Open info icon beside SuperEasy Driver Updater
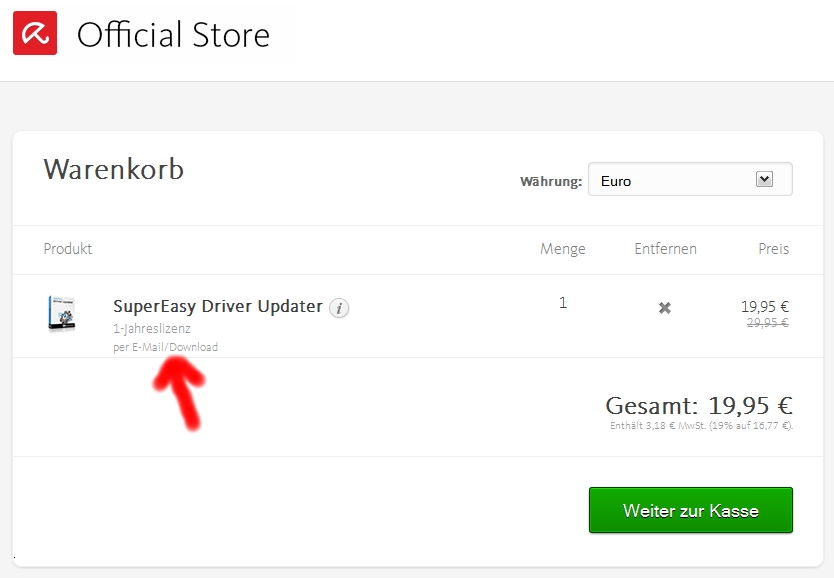The image size is (834, 578). pyautogui.click(x=339, y=308)
